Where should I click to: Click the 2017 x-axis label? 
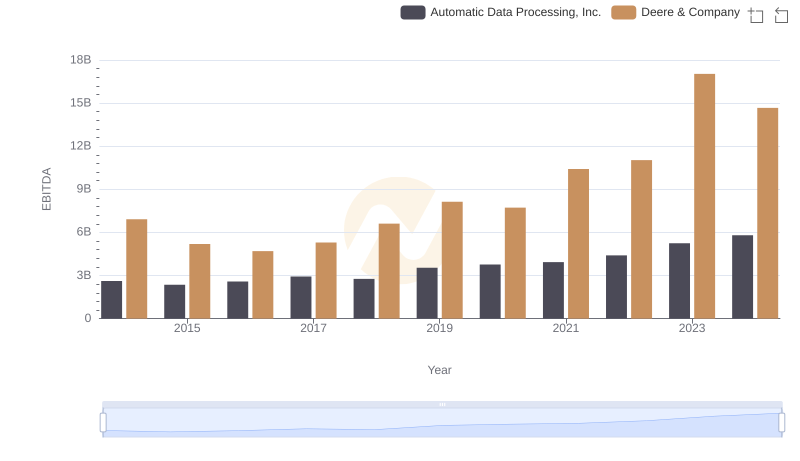pyautogui.click(x=313, y=328)
